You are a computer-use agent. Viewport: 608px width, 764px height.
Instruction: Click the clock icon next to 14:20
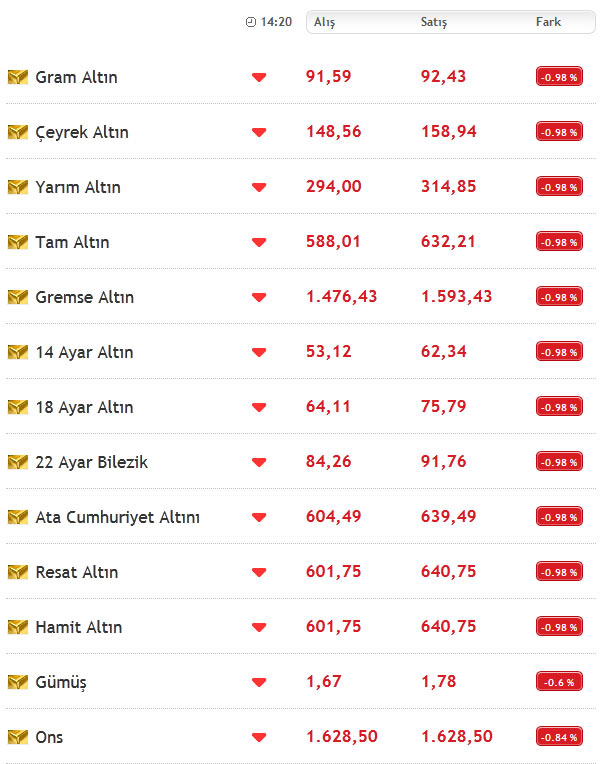250,22
